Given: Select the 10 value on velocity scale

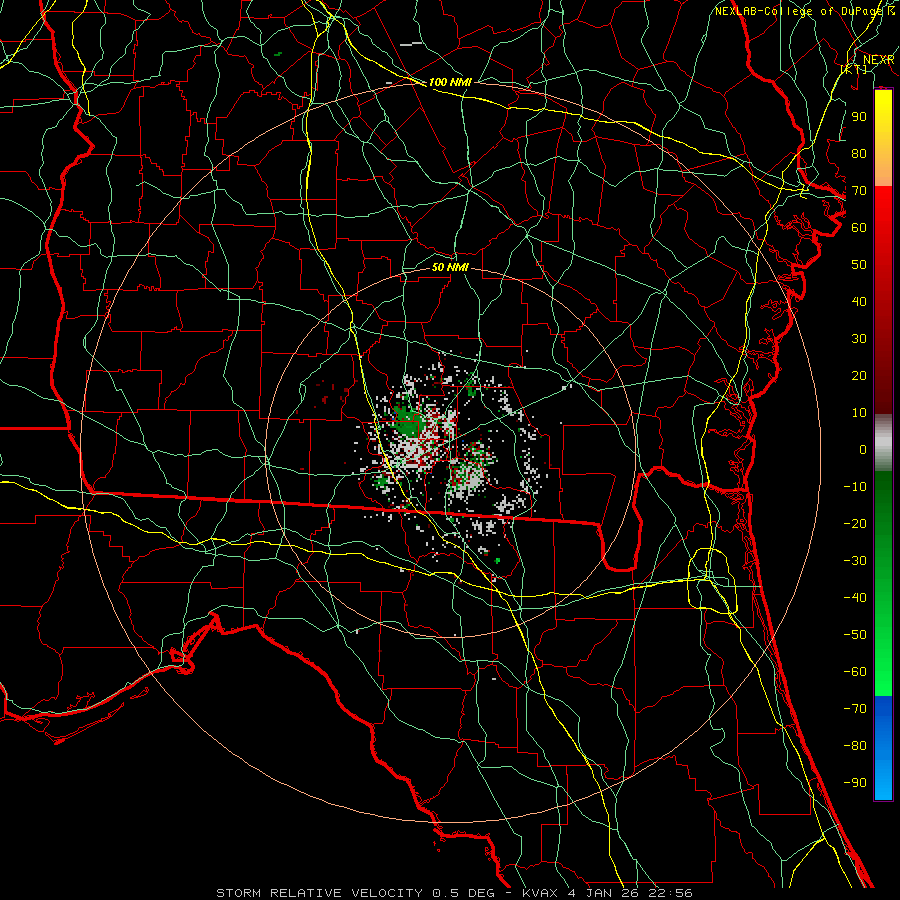Looking at the screenshot, I should (x=859, y=413).
